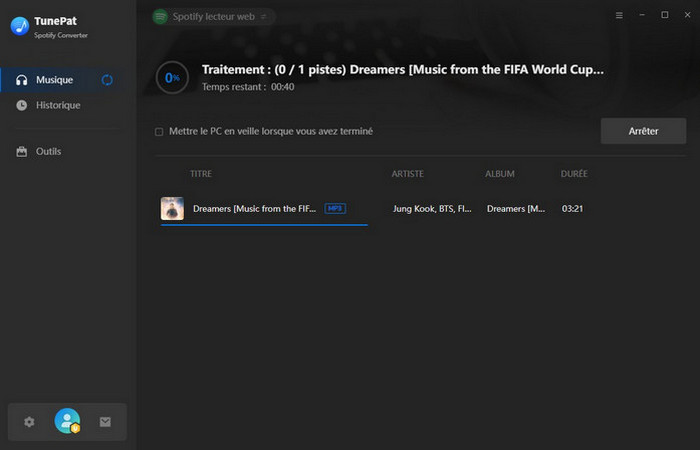Open the mail feedback icon
This screenshot has width=700, height=450.
pos(105,422)
